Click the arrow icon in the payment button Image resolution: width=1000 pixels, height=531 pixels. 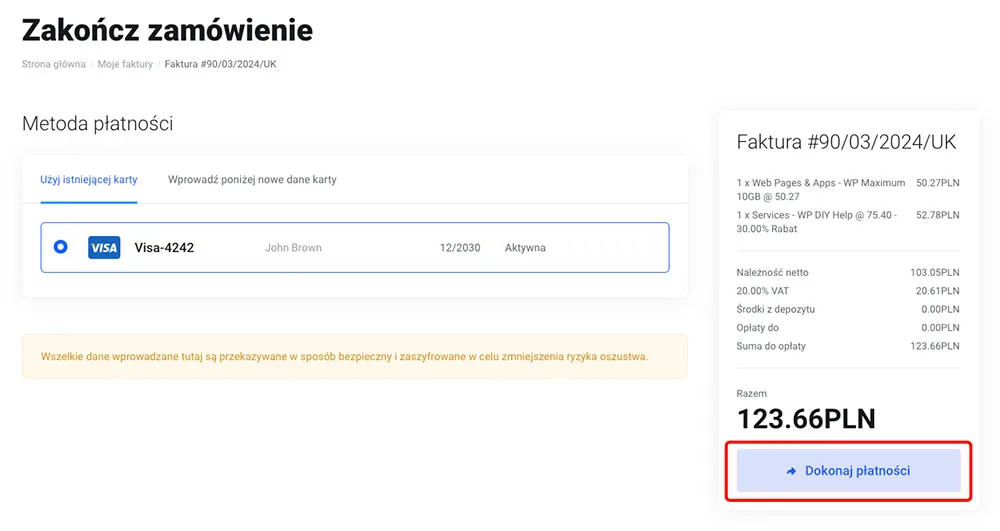(x=791, y=471)
